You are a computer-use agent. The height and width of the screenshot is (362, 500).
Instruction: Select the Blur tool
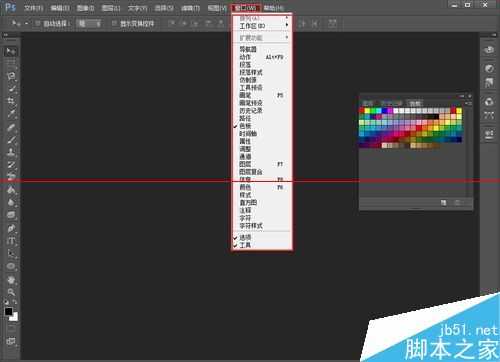coord(11,203)
